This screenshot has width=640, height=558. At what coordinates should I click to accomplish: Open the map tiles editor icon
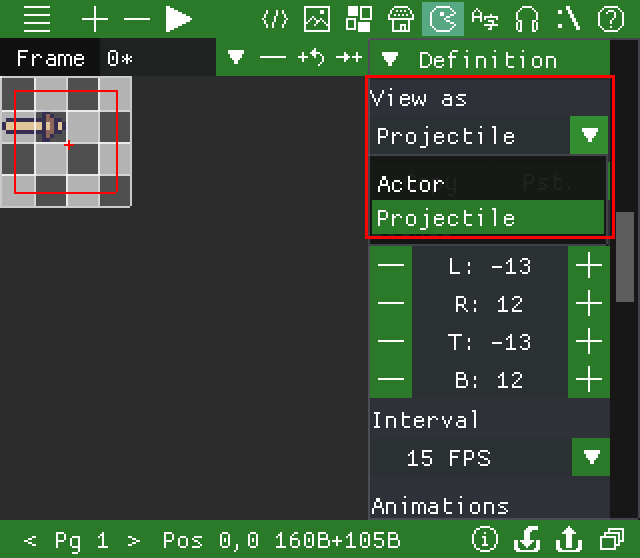click(x=359, y=19)
